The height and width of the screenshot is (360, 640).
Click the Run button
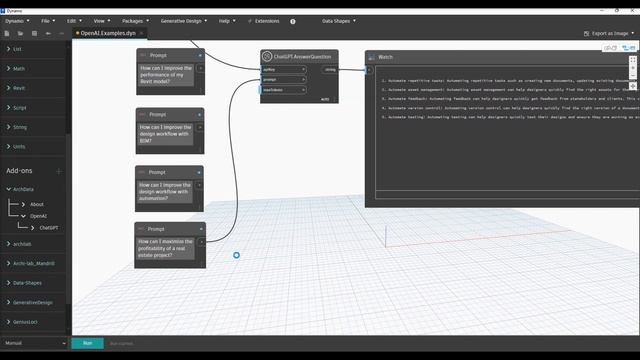coord(88,343)
